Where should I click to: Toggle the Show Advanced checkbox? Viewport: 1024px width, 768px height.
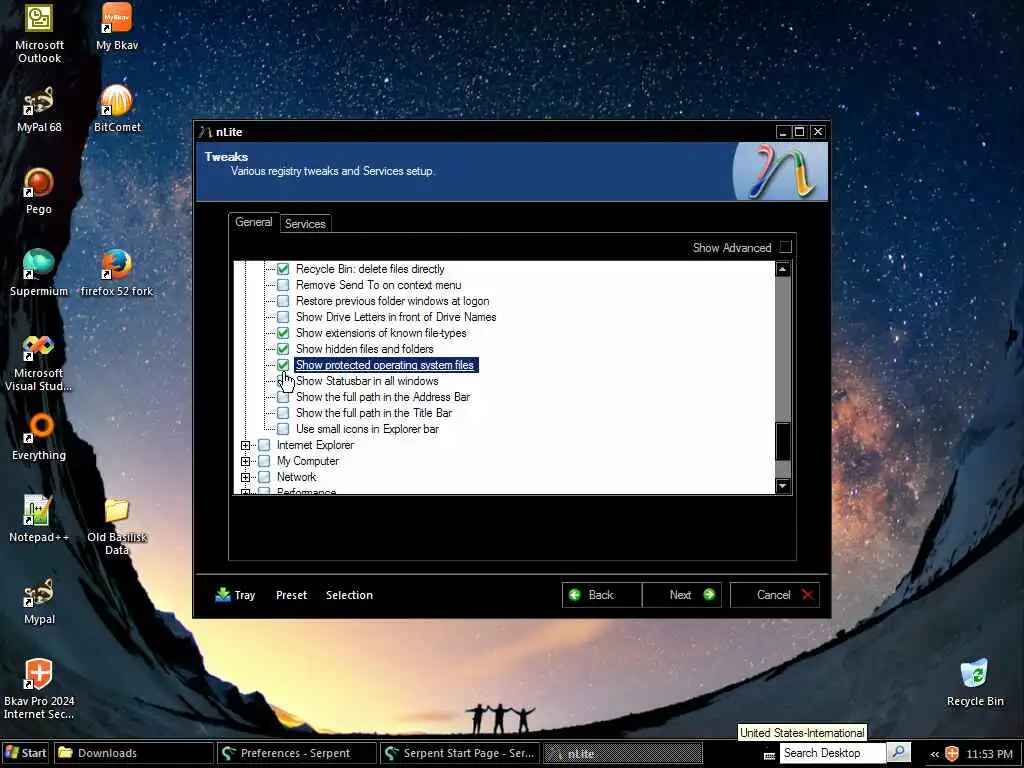[x=786, y=247]
